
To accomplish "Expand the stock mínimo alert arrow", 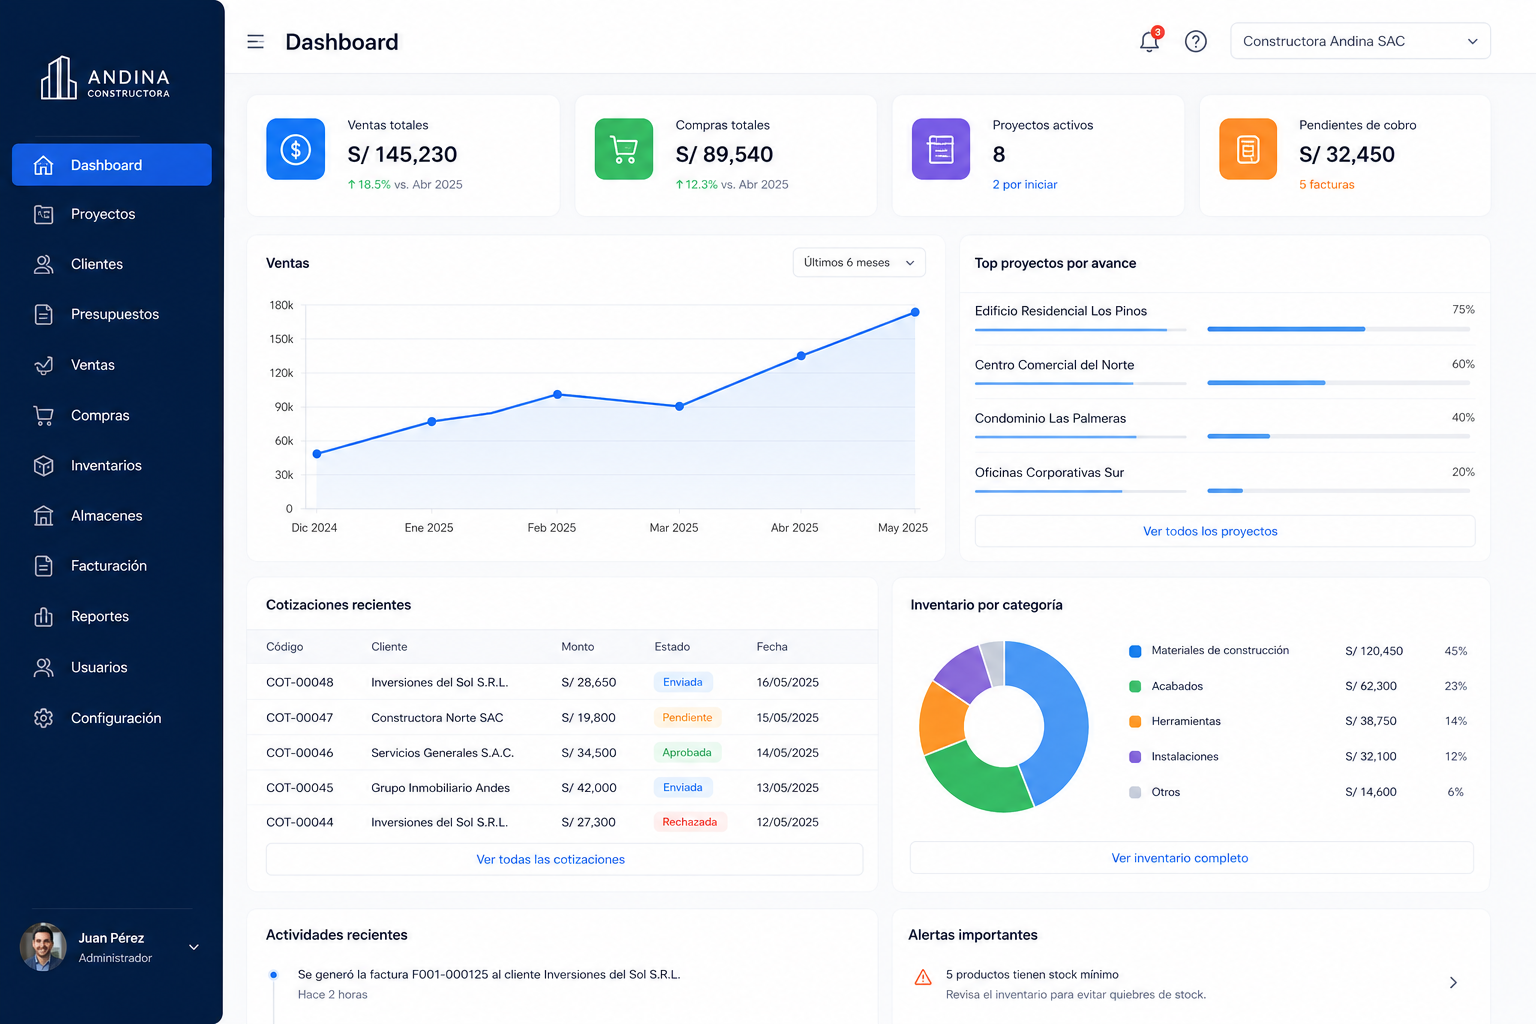I will point(1453,983).
